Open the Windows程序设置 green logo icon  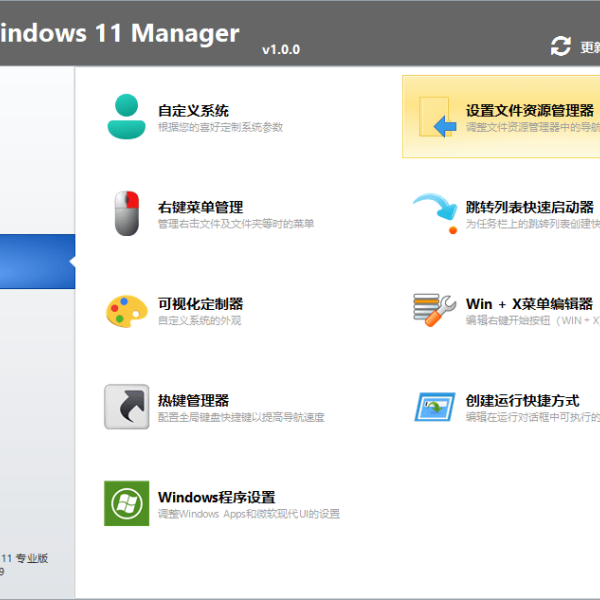pyautogui.click(x=127, y=503)
